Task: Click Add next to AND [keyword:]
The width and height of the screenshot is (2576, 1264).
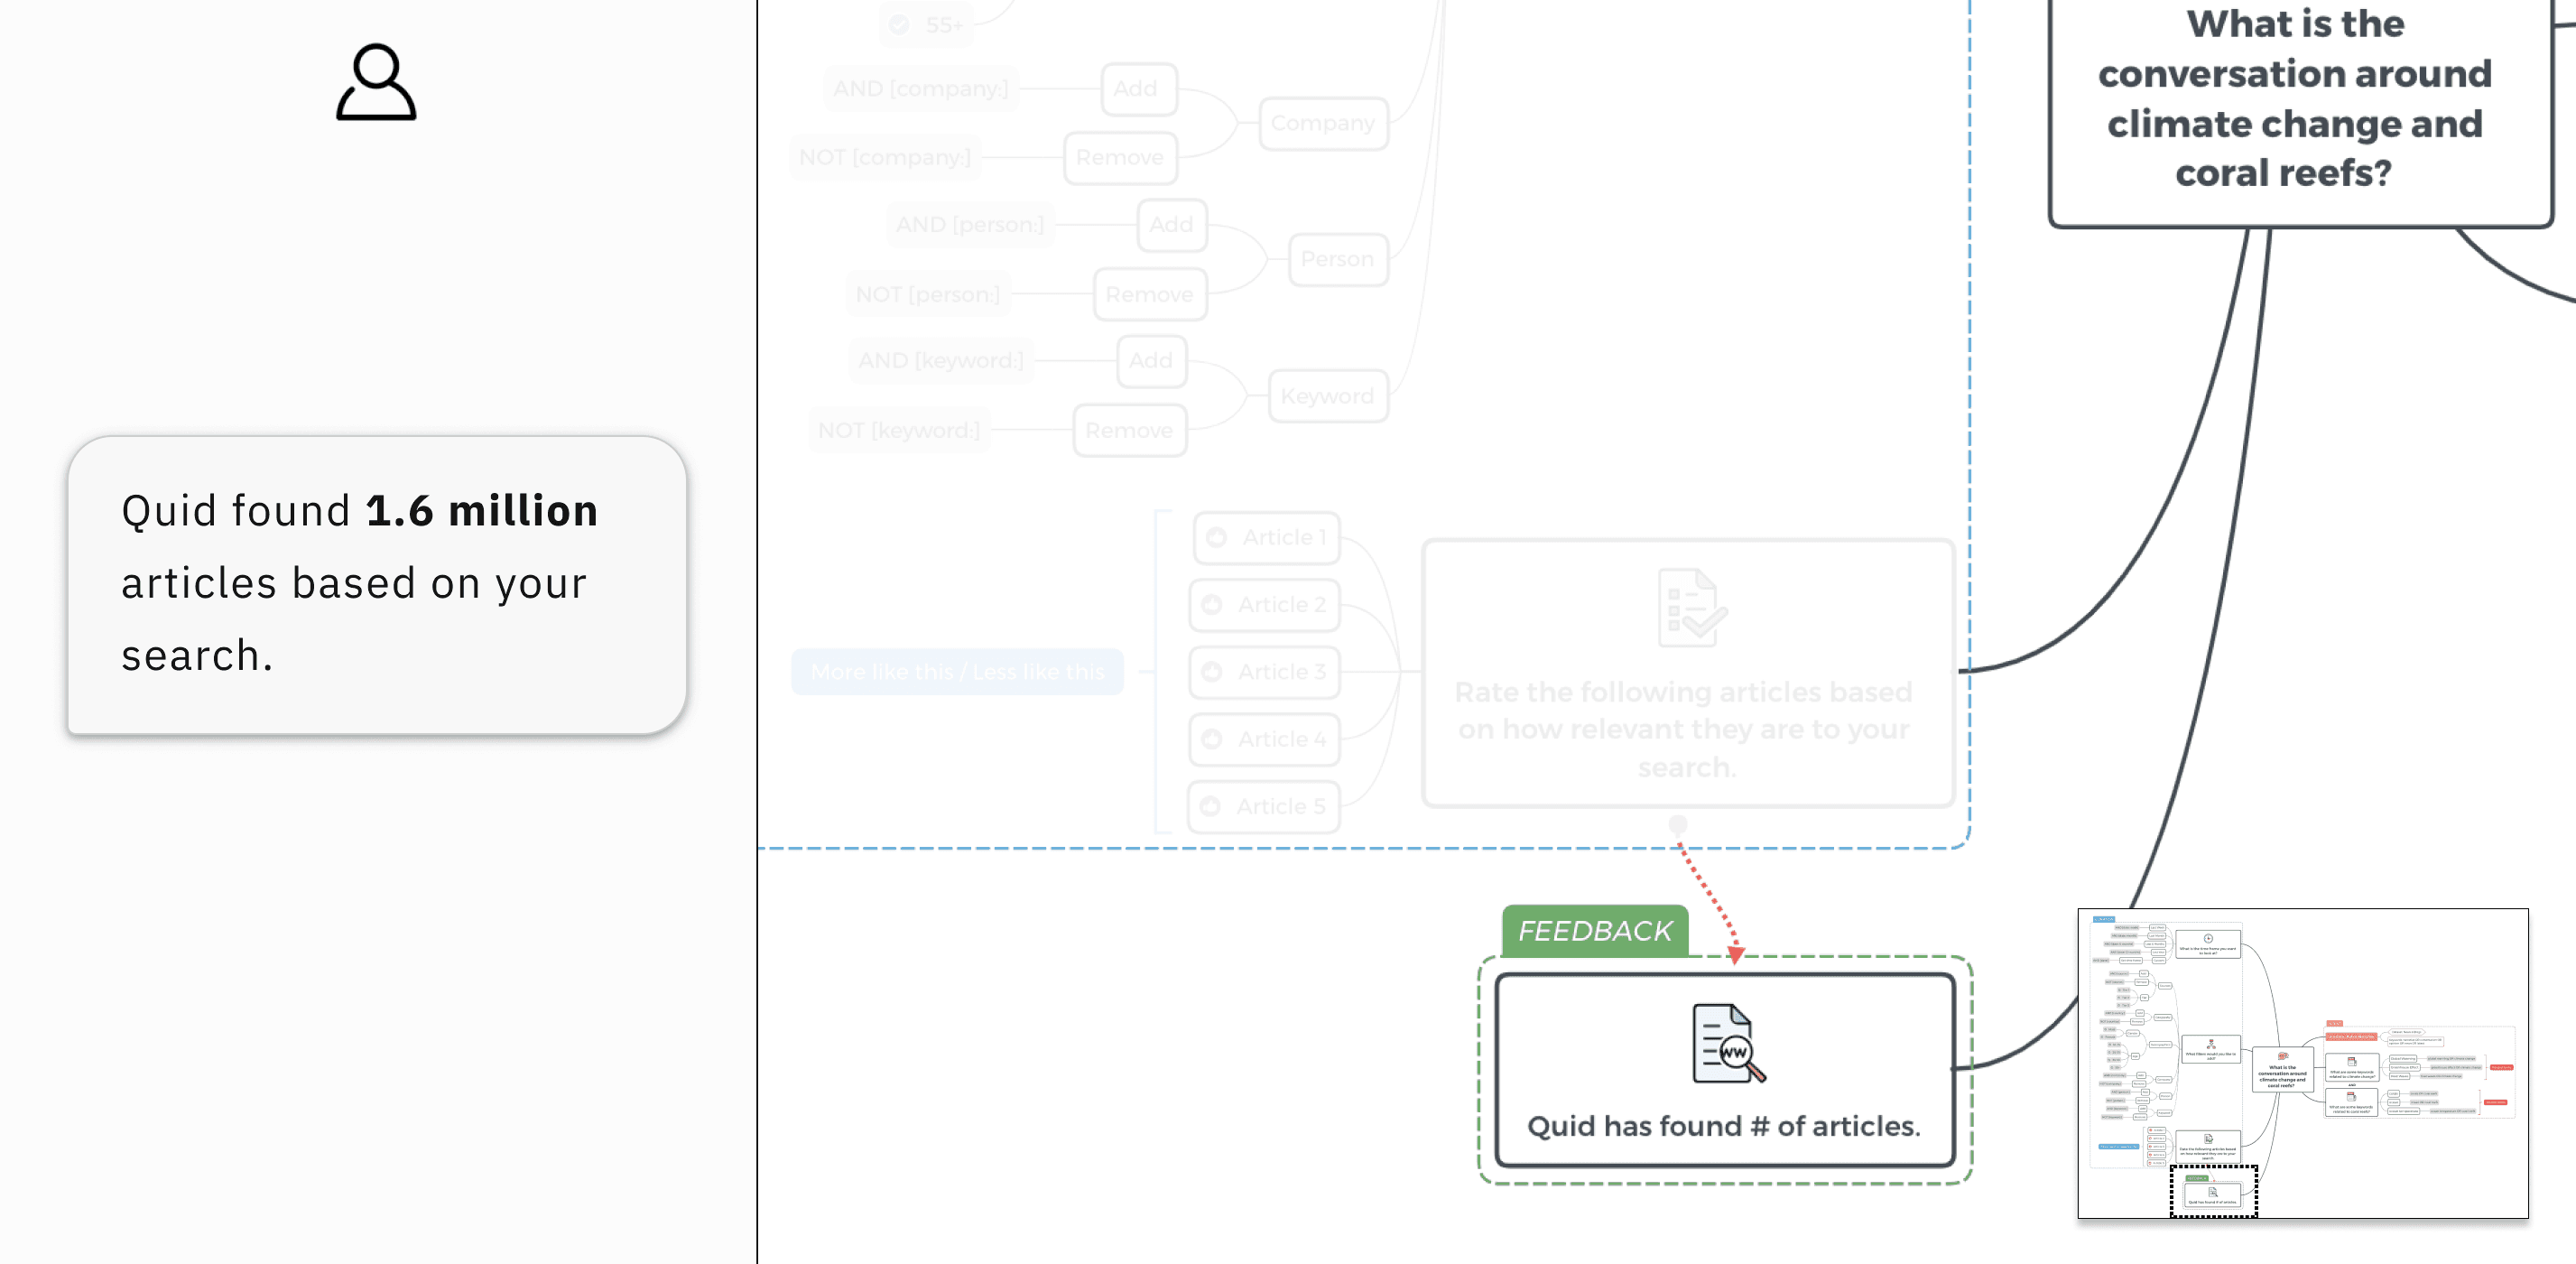Action: (1152, 361)
